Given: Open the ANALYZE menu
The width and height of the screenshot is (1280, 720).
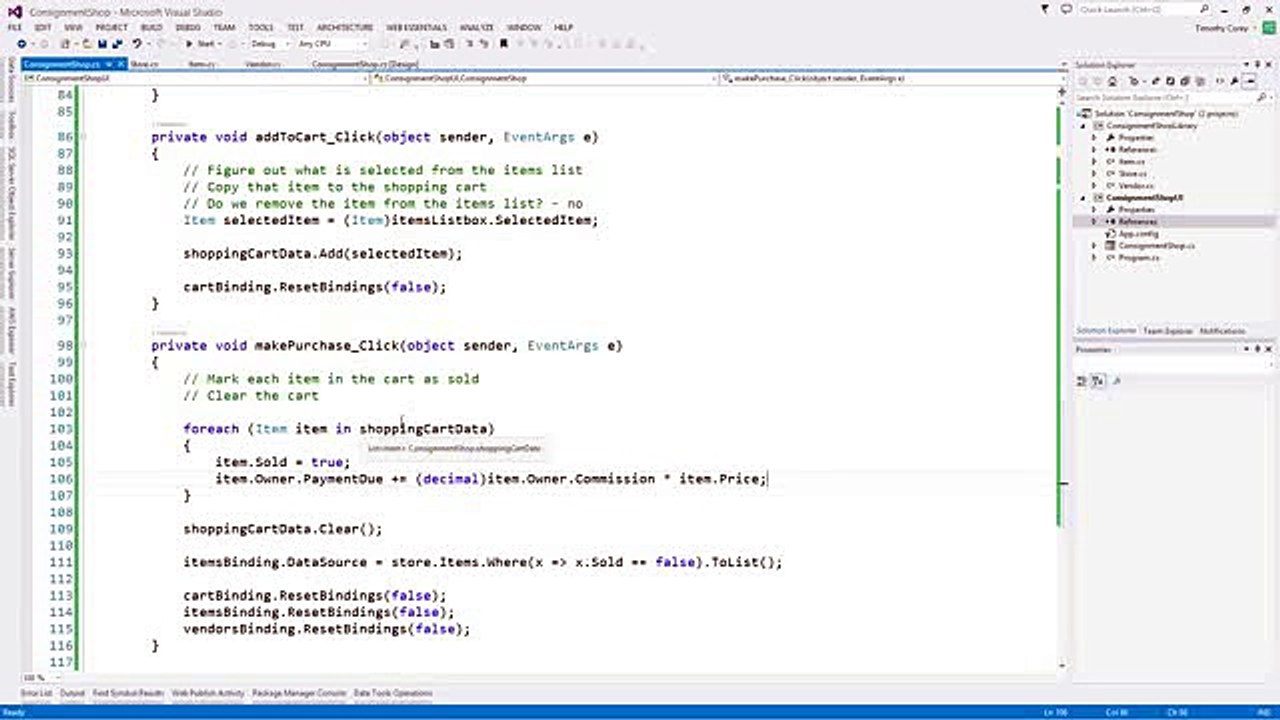Looking at the screenshot, I should pos(477,28).
